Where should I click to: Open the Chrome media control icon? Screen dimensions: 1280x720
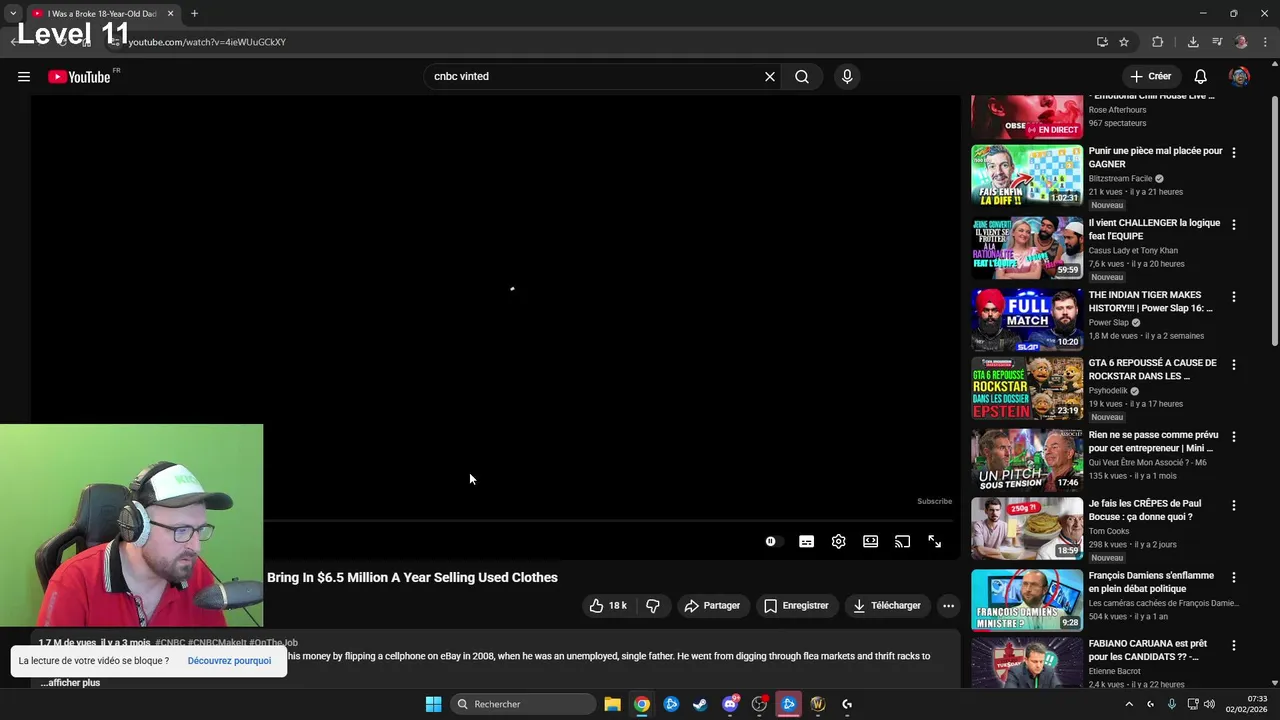1217,42
